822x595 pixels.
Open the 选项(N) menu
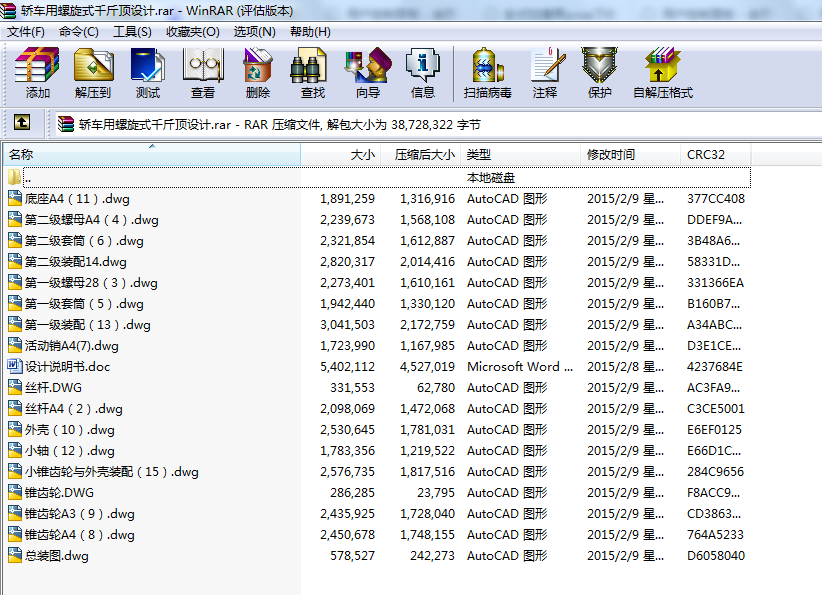[x=254, y=32]
